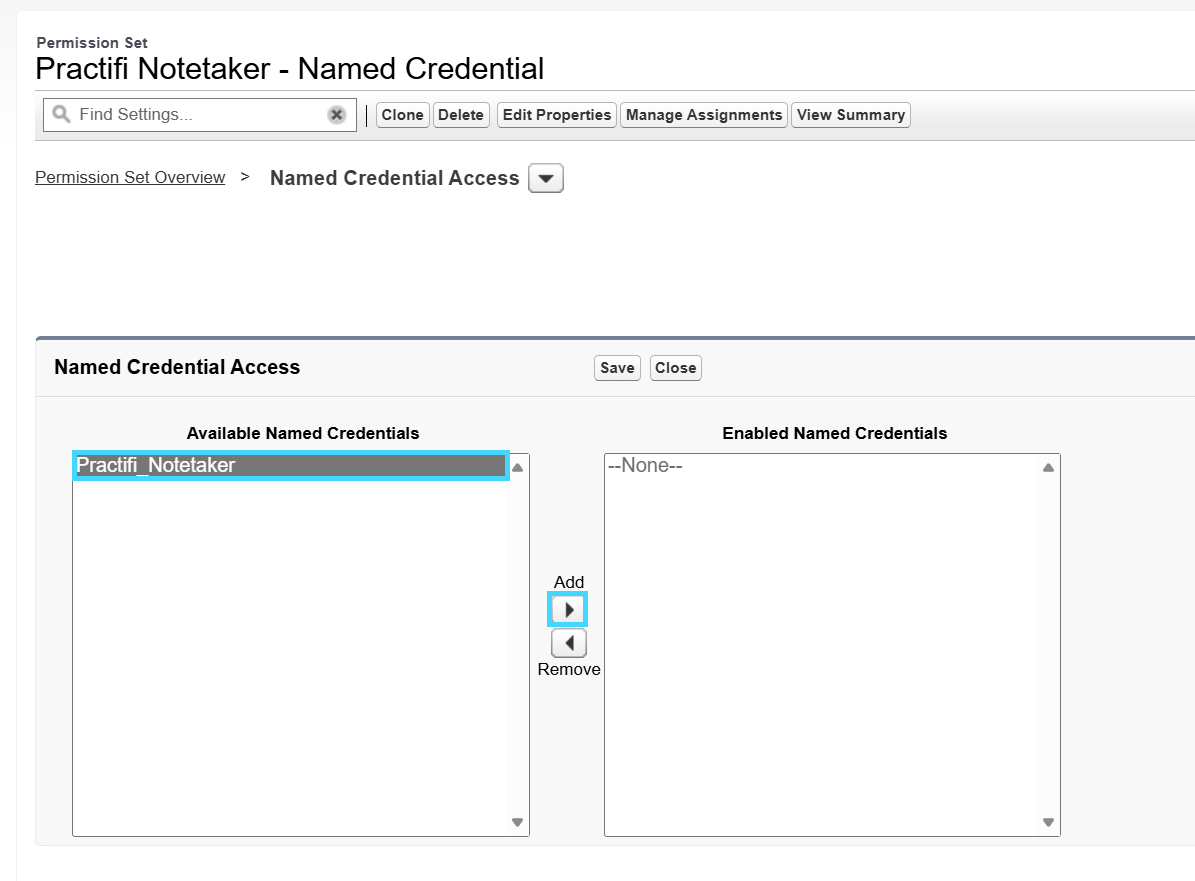
Task: Close the Named Credential Access editor
Action: (x=675, y=368)
